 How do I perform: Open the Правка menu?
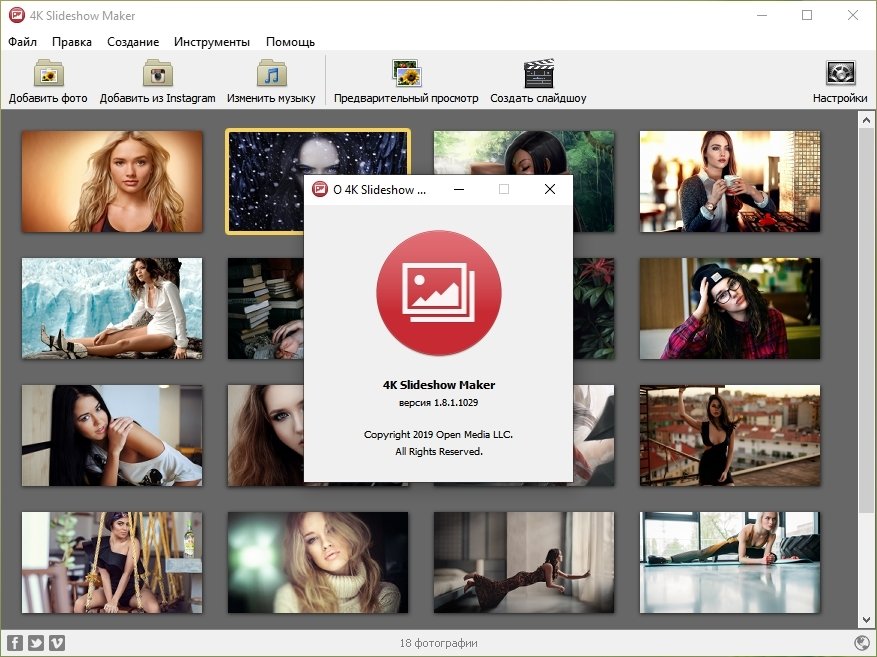click(72, 42)
